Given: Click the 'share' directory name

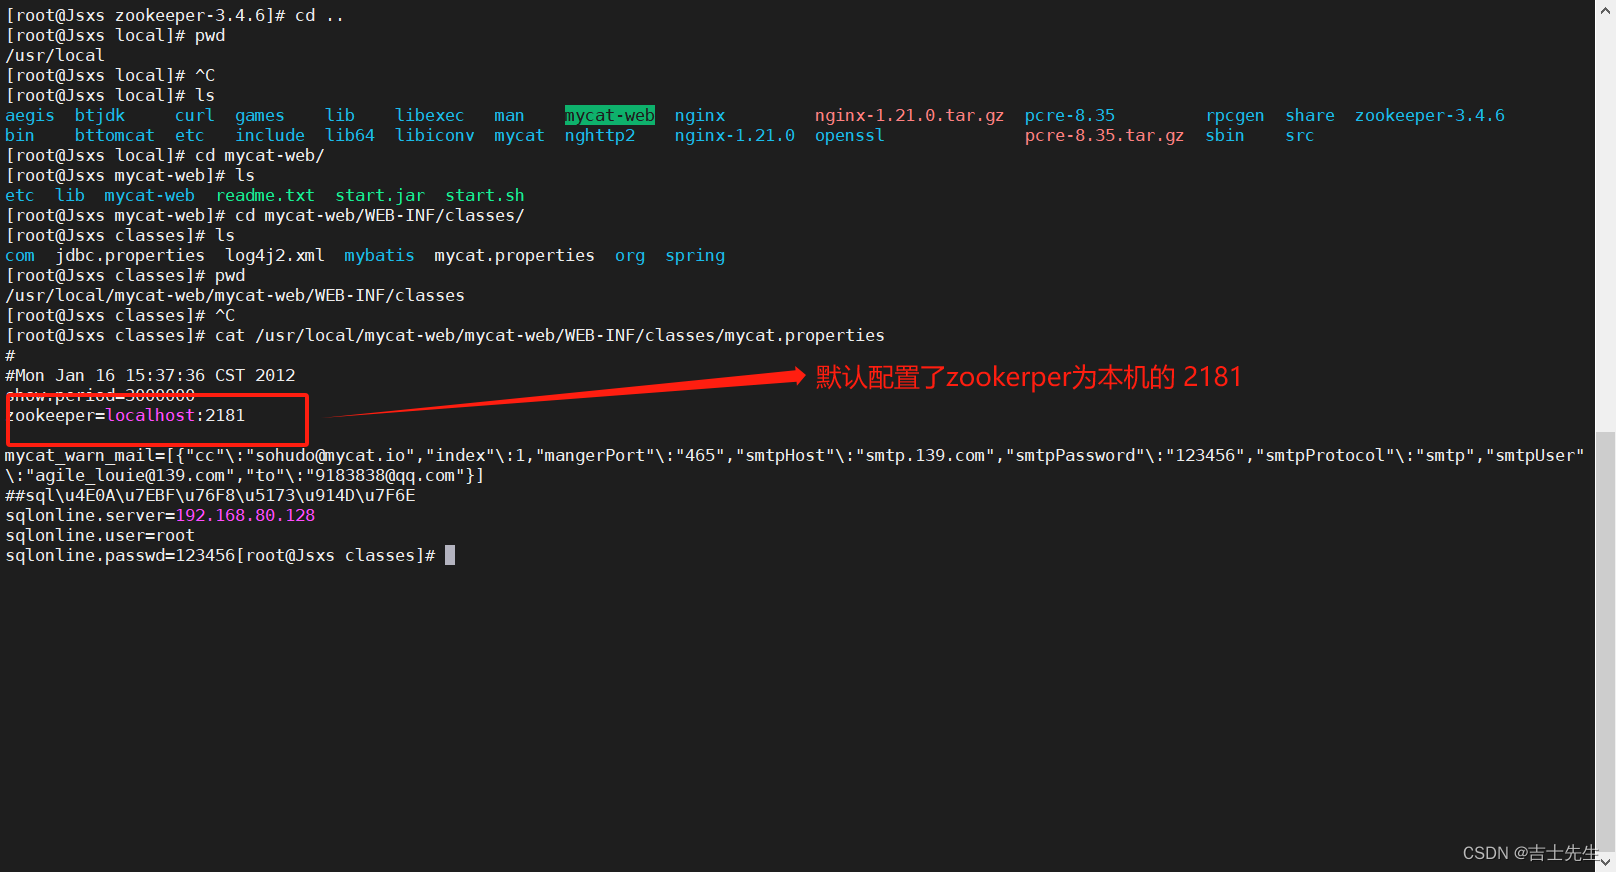Looking at the screenshot, I should coord(1310,116).
